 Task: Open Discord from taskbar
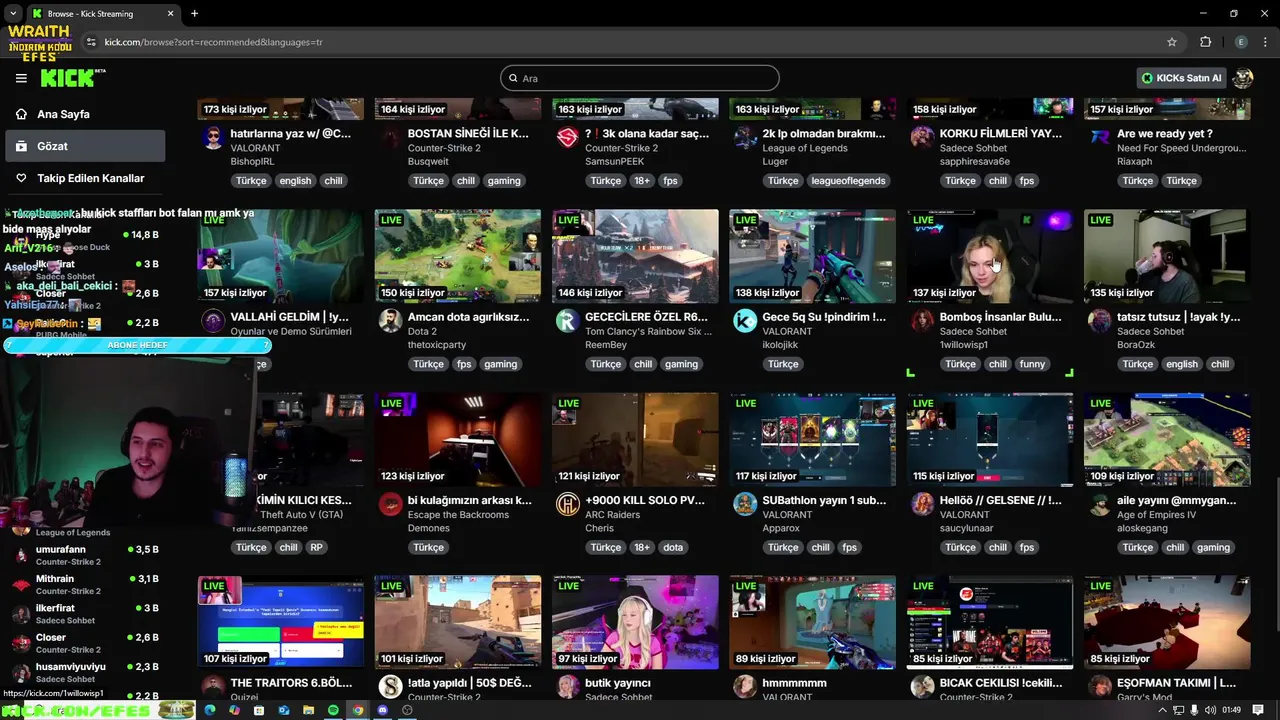click(x=382, y=710)
